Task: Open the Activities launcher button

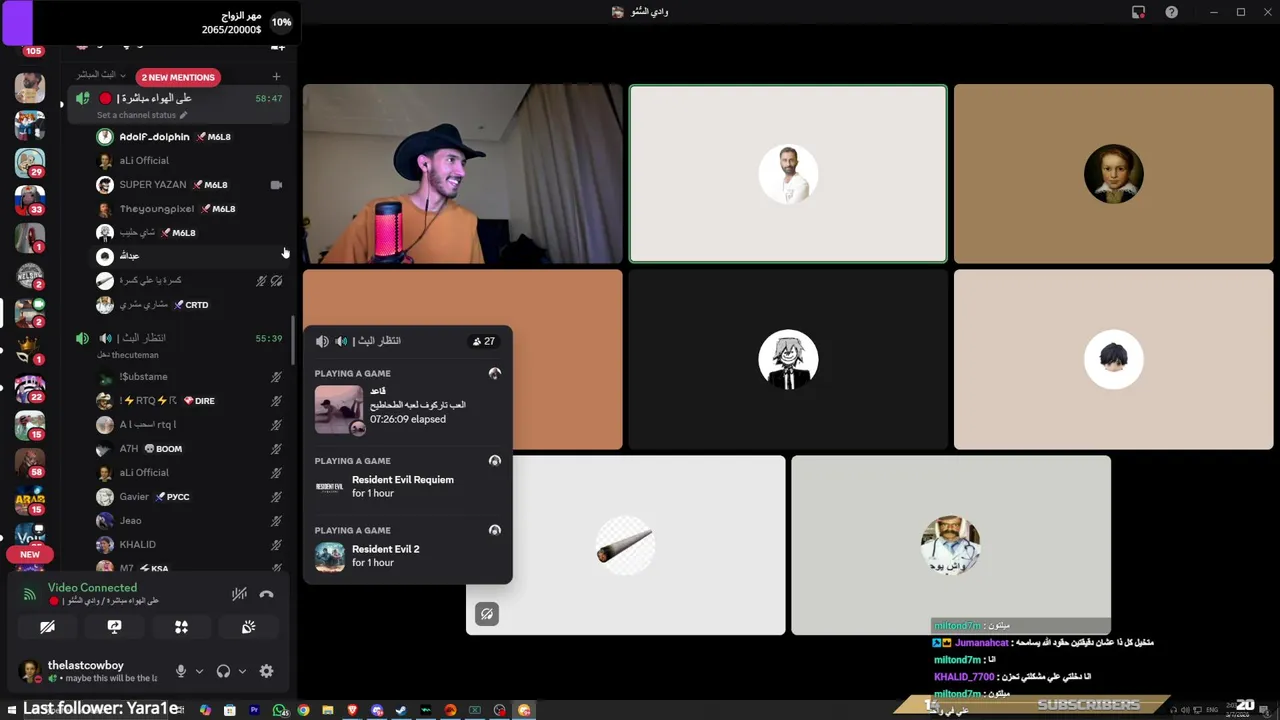Action: tap(181, 627)
